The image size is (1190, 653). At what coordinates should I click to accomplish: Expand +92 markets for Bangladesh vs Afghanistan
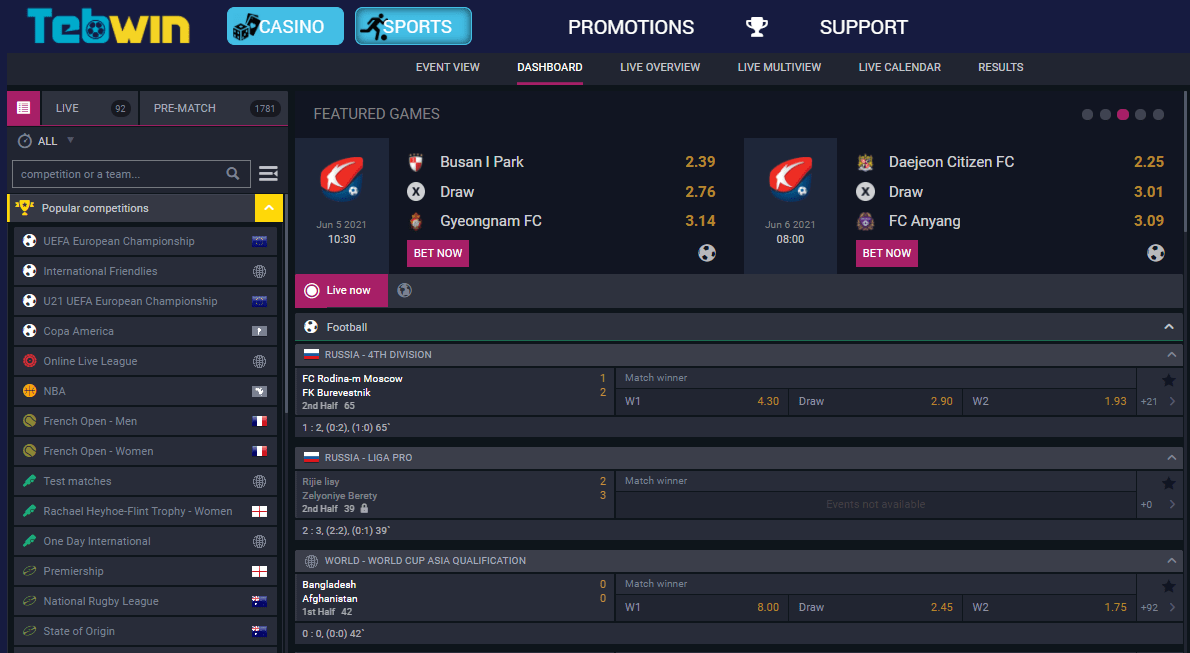click(1159, 607)
